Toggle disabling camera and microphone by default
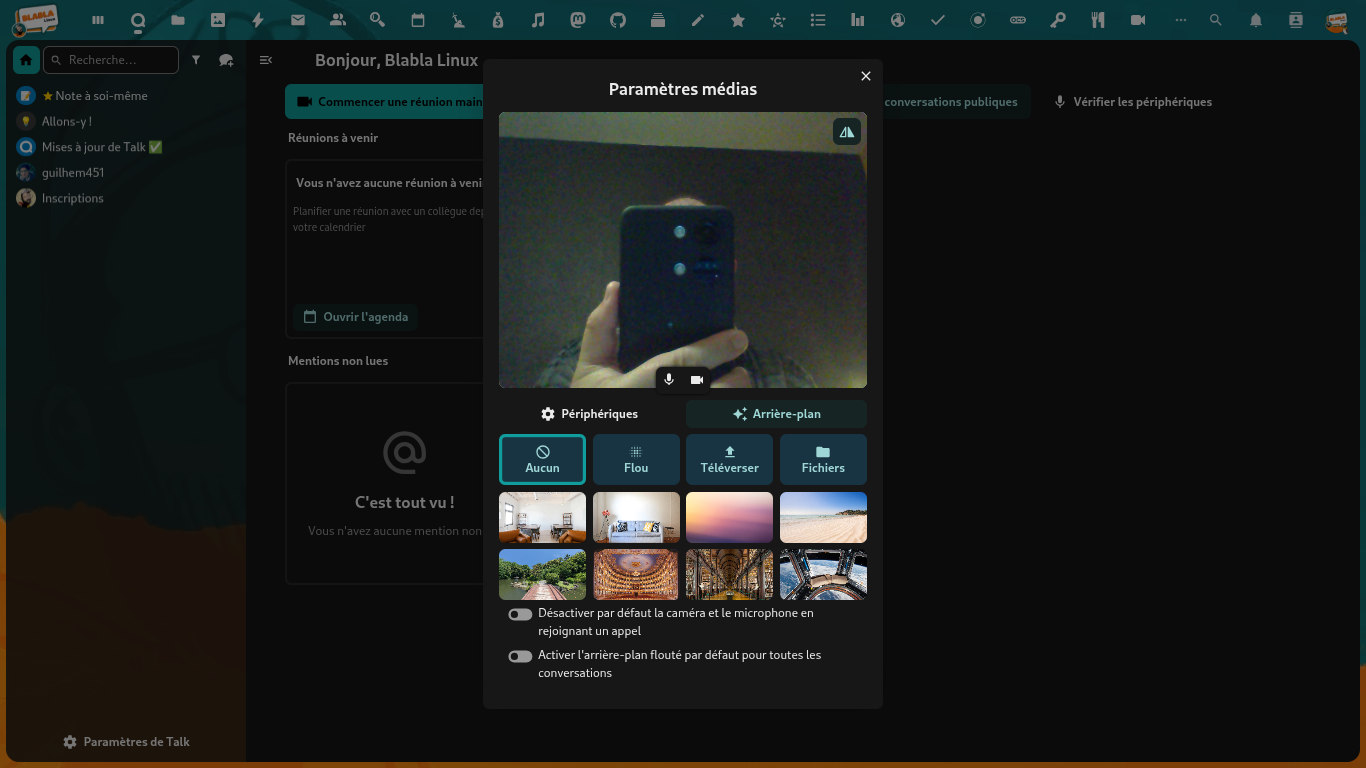Viewport: 1366px width, 768px height. pyautogui.click(x=520, y=614)
